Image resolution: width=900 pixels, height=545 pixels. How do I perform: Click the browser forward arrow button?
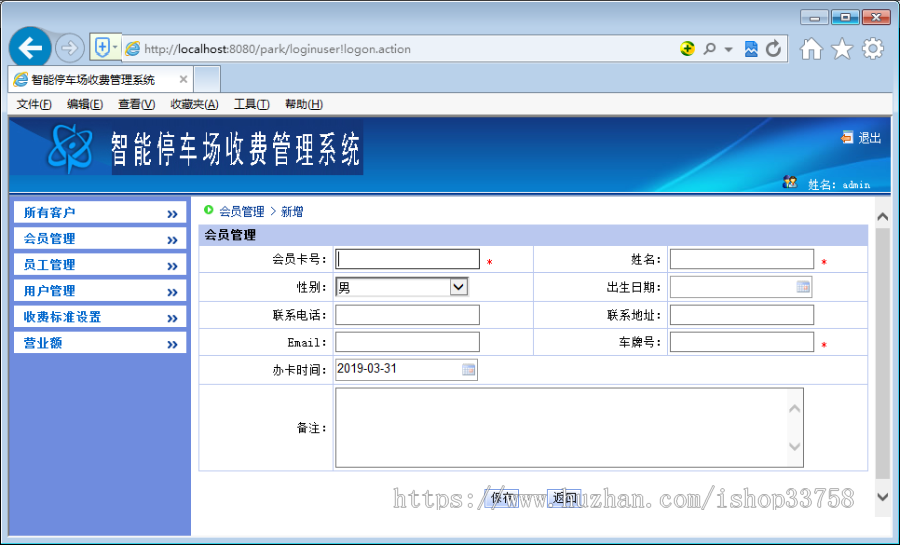click(x=69, y=48)
